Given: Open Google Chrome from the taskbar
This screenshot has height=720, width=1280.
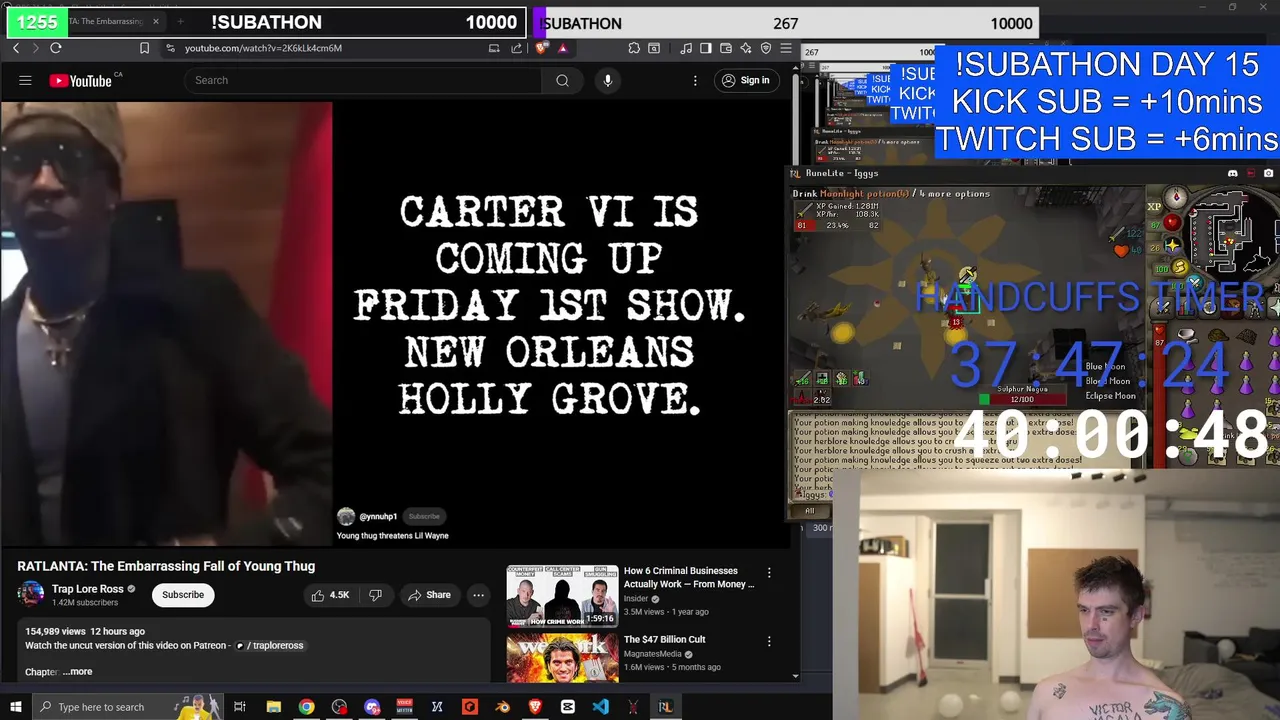Looking at the screenshot, I should [x=306, y=707].
